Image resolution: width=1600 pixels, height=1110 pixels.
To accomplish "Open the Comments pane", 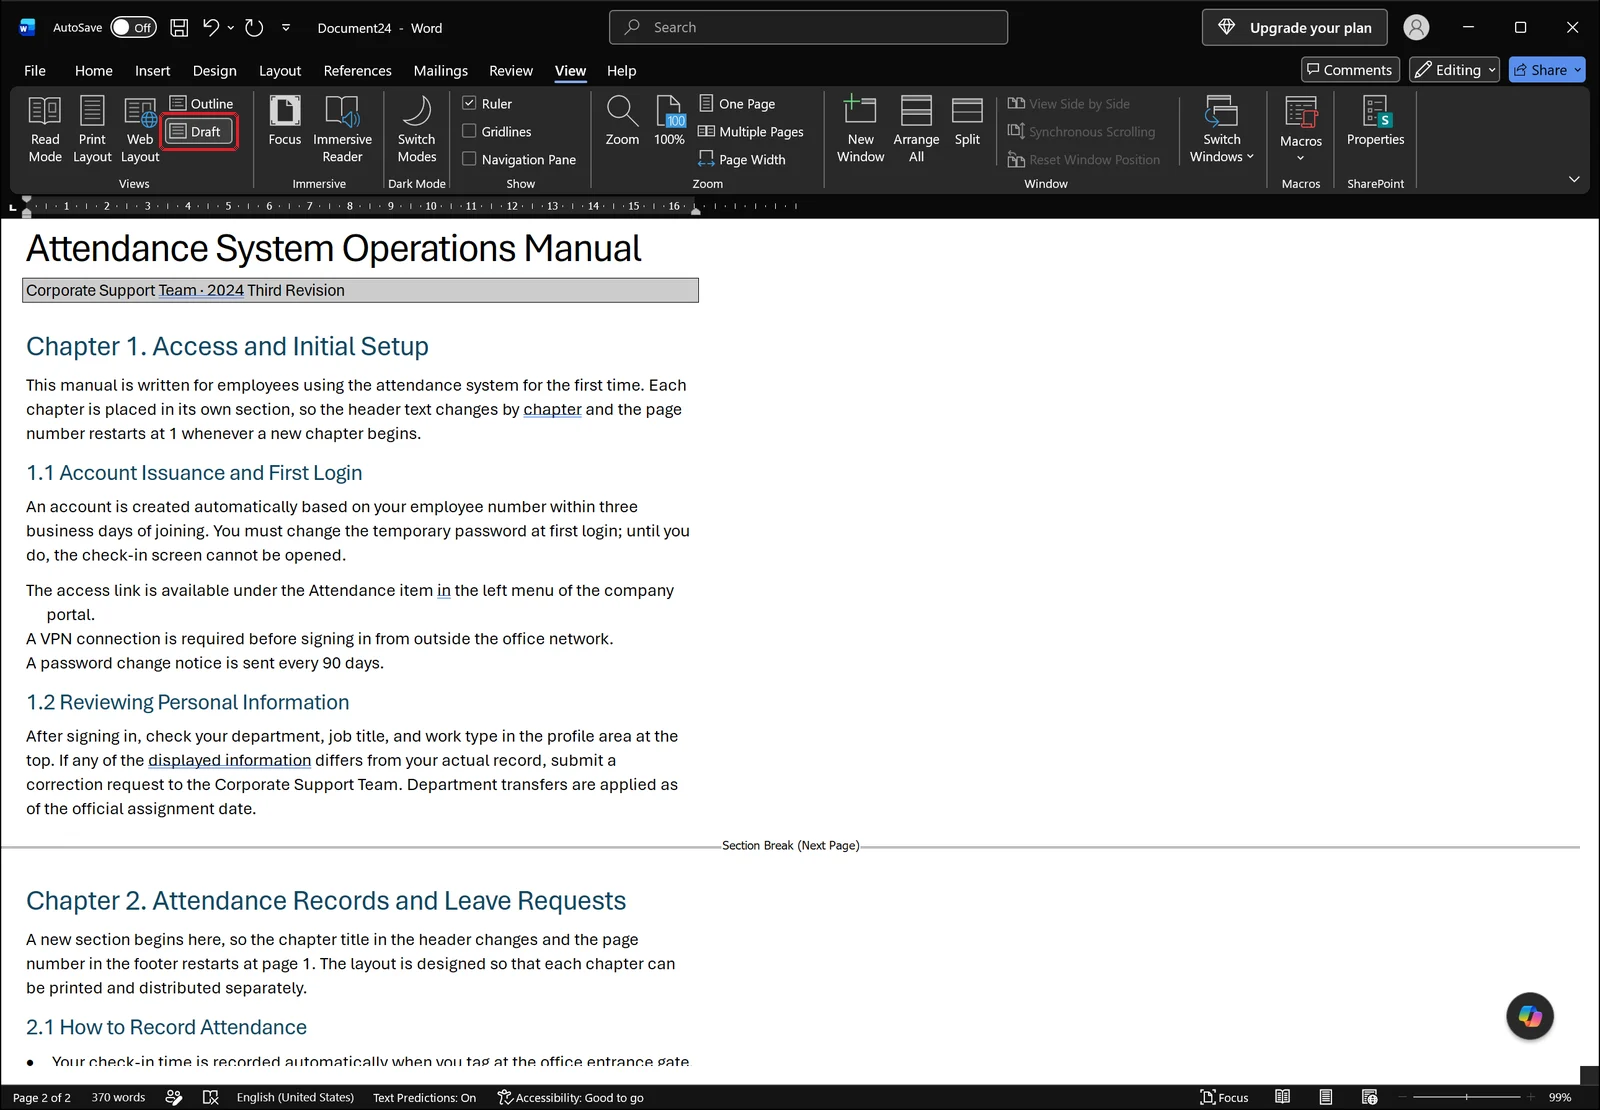I will (1350, 70).
